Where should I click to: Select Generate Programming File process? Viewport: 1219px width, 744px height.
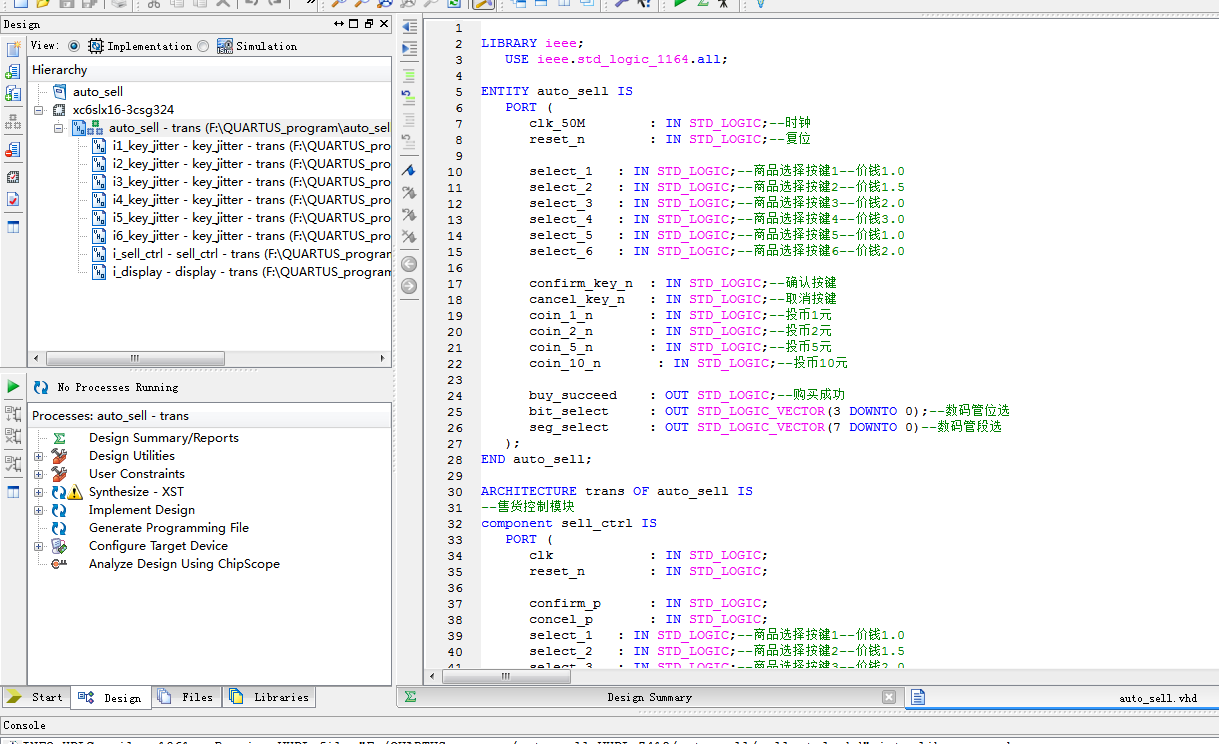[169, 528]
